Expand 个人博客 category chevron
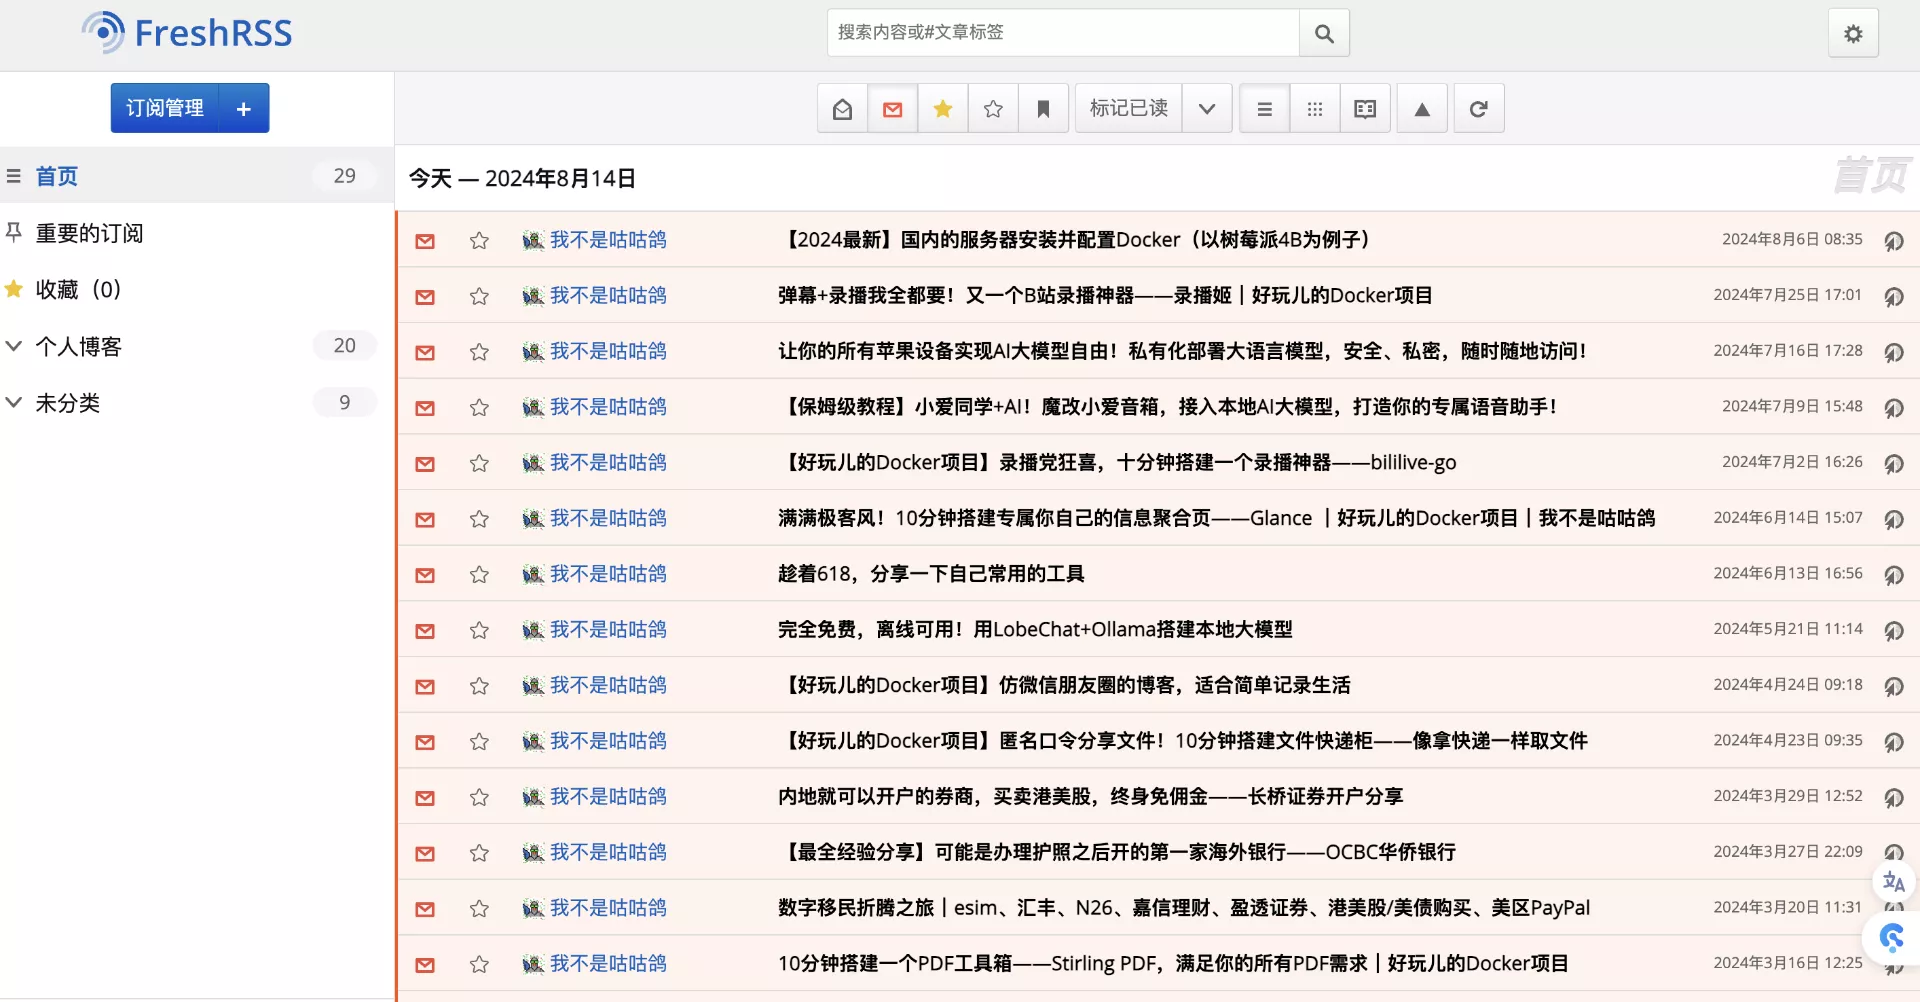 tap(14, 346)
